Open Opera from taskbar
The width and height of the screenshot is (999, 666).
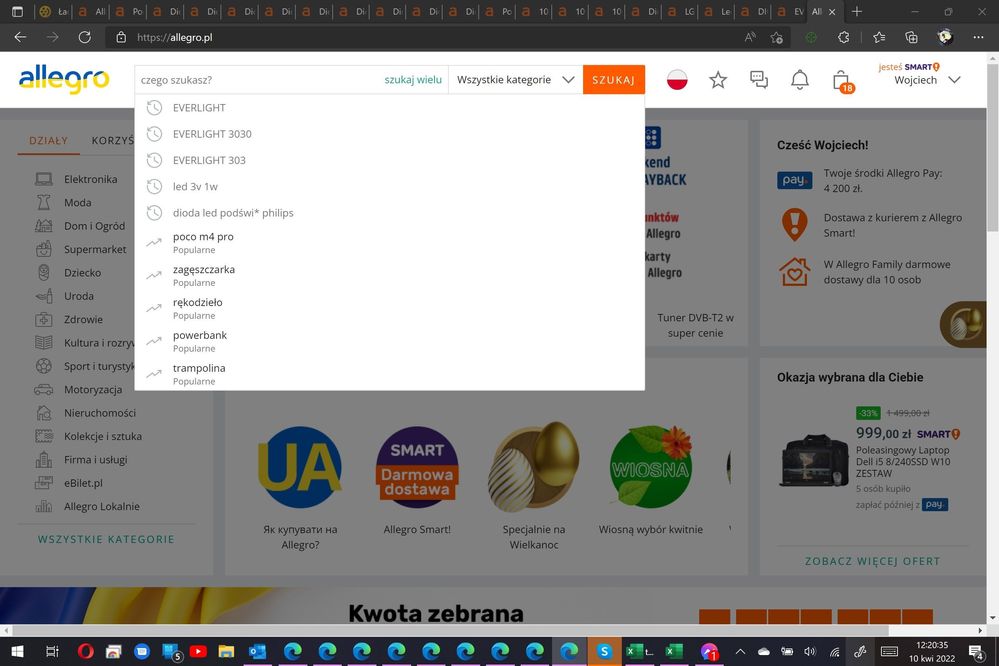point(85,651)
